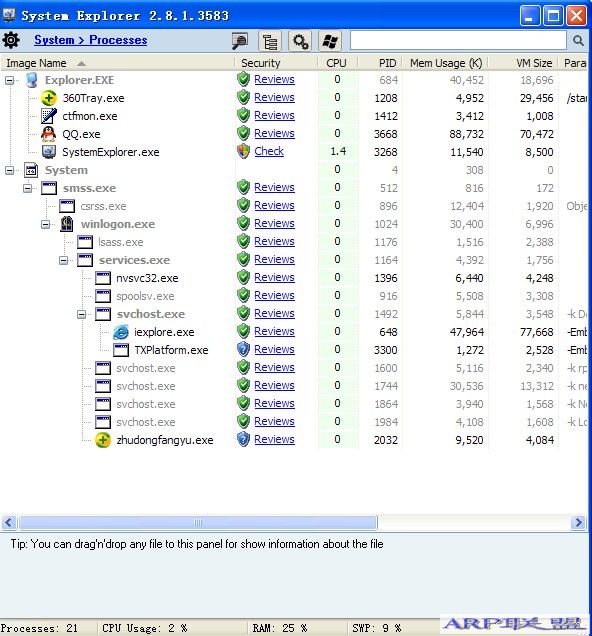
Task: Select the SystemExplorer.exe monitor icon
Action: (x=49, y=152)
